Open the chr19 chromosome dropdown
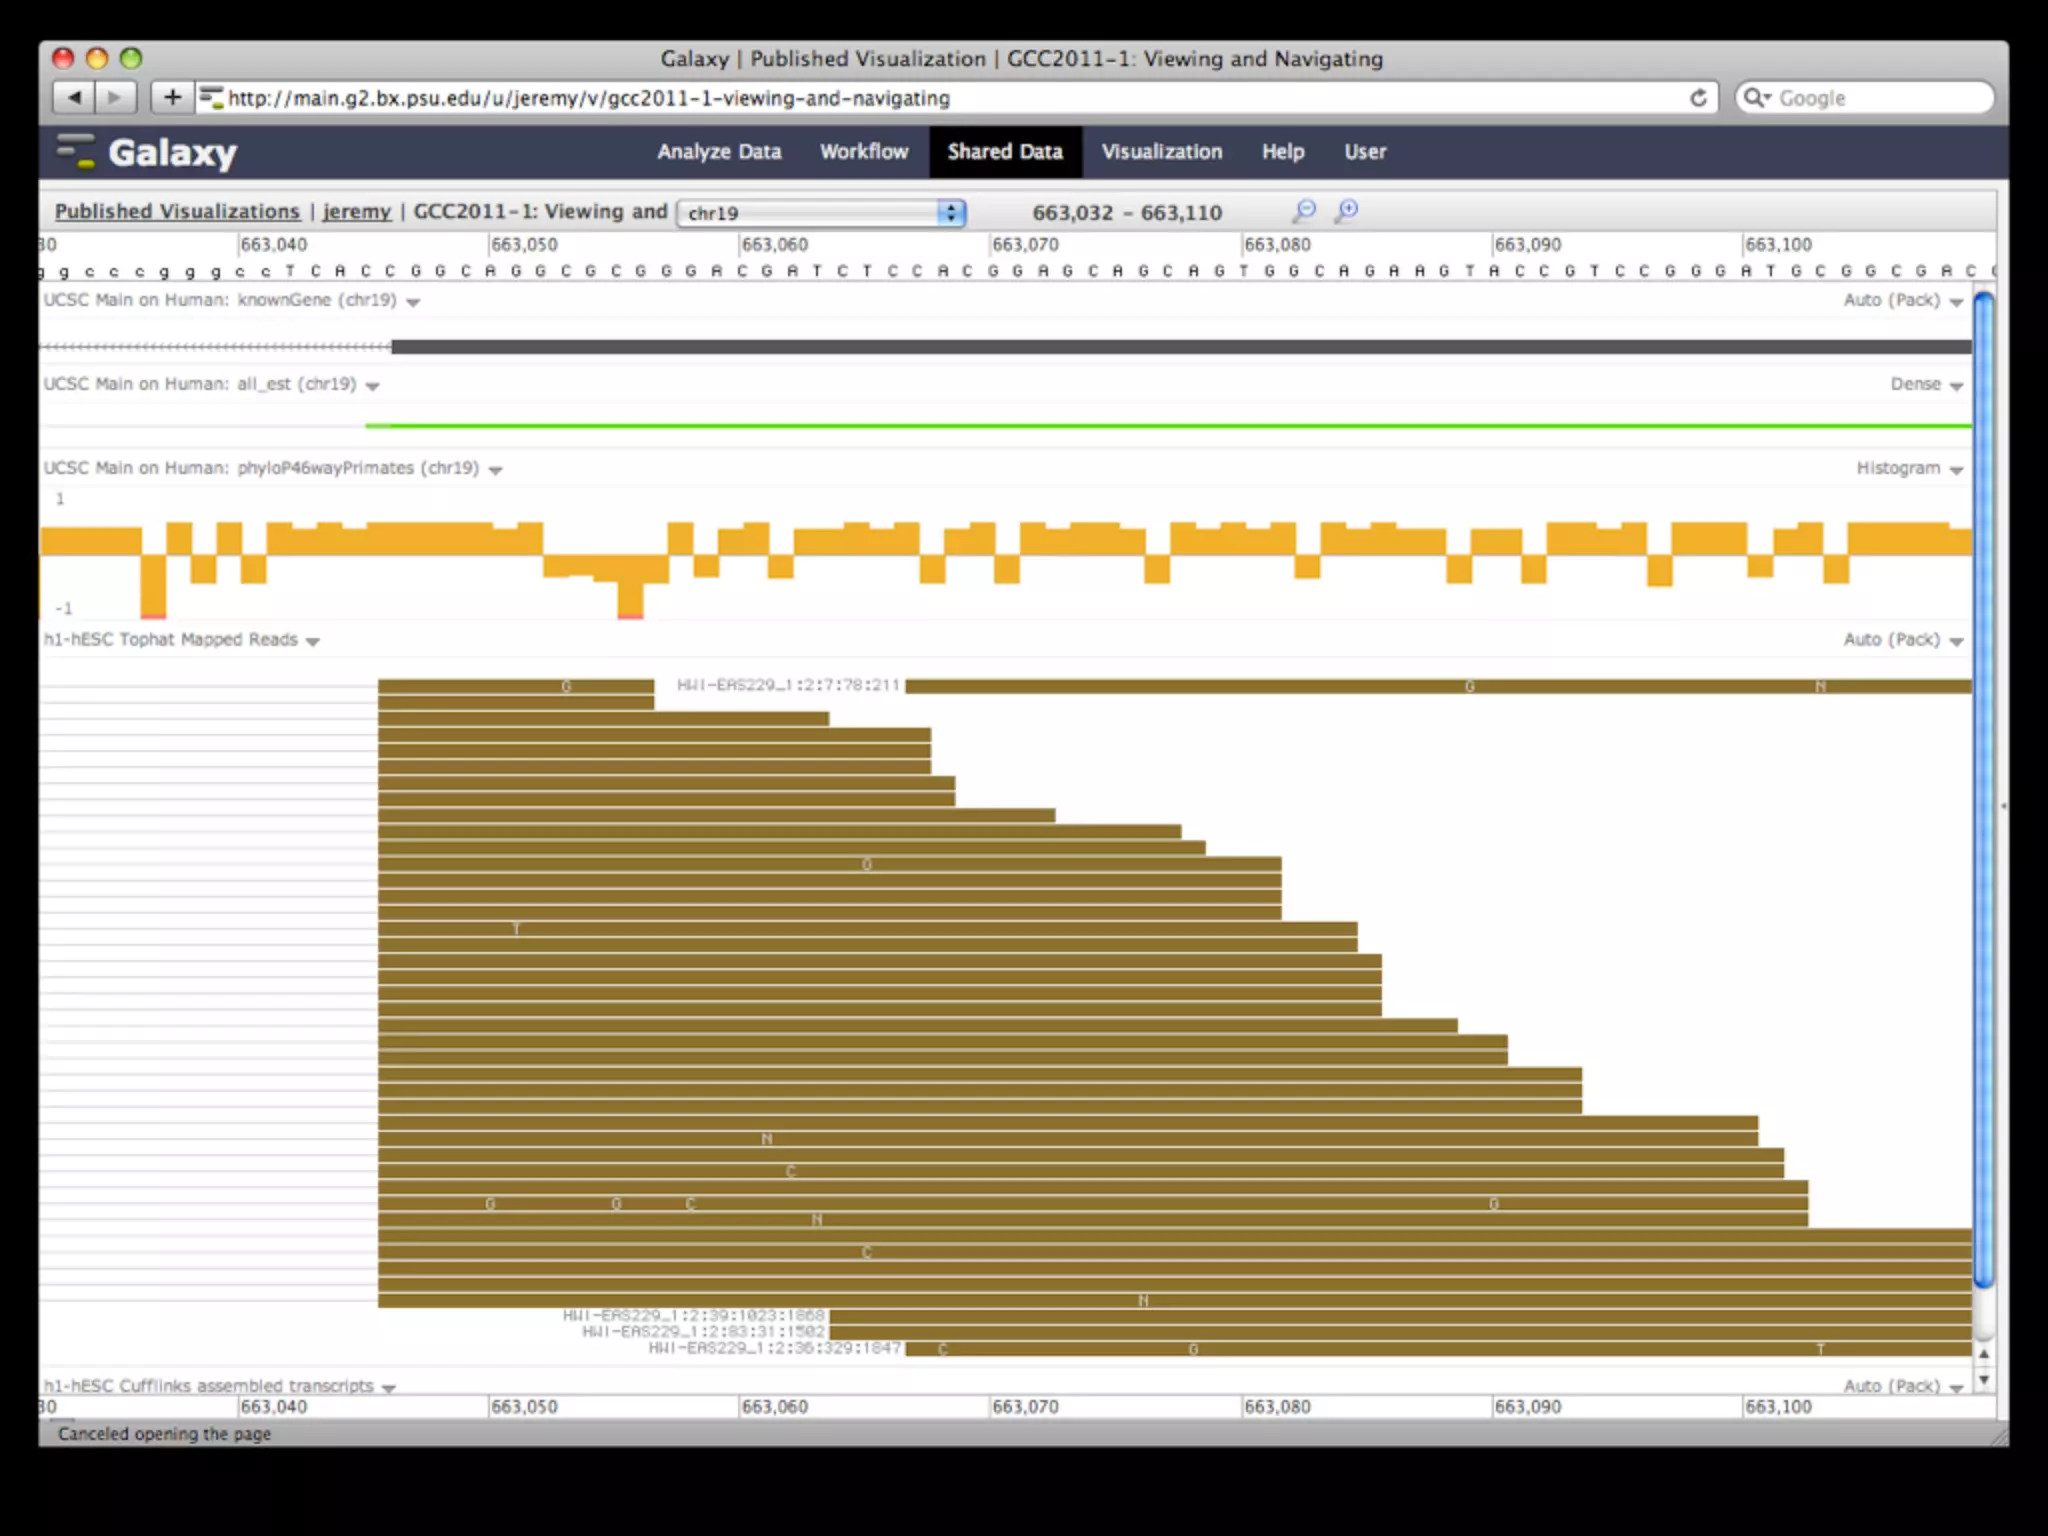 coord(820,213)
